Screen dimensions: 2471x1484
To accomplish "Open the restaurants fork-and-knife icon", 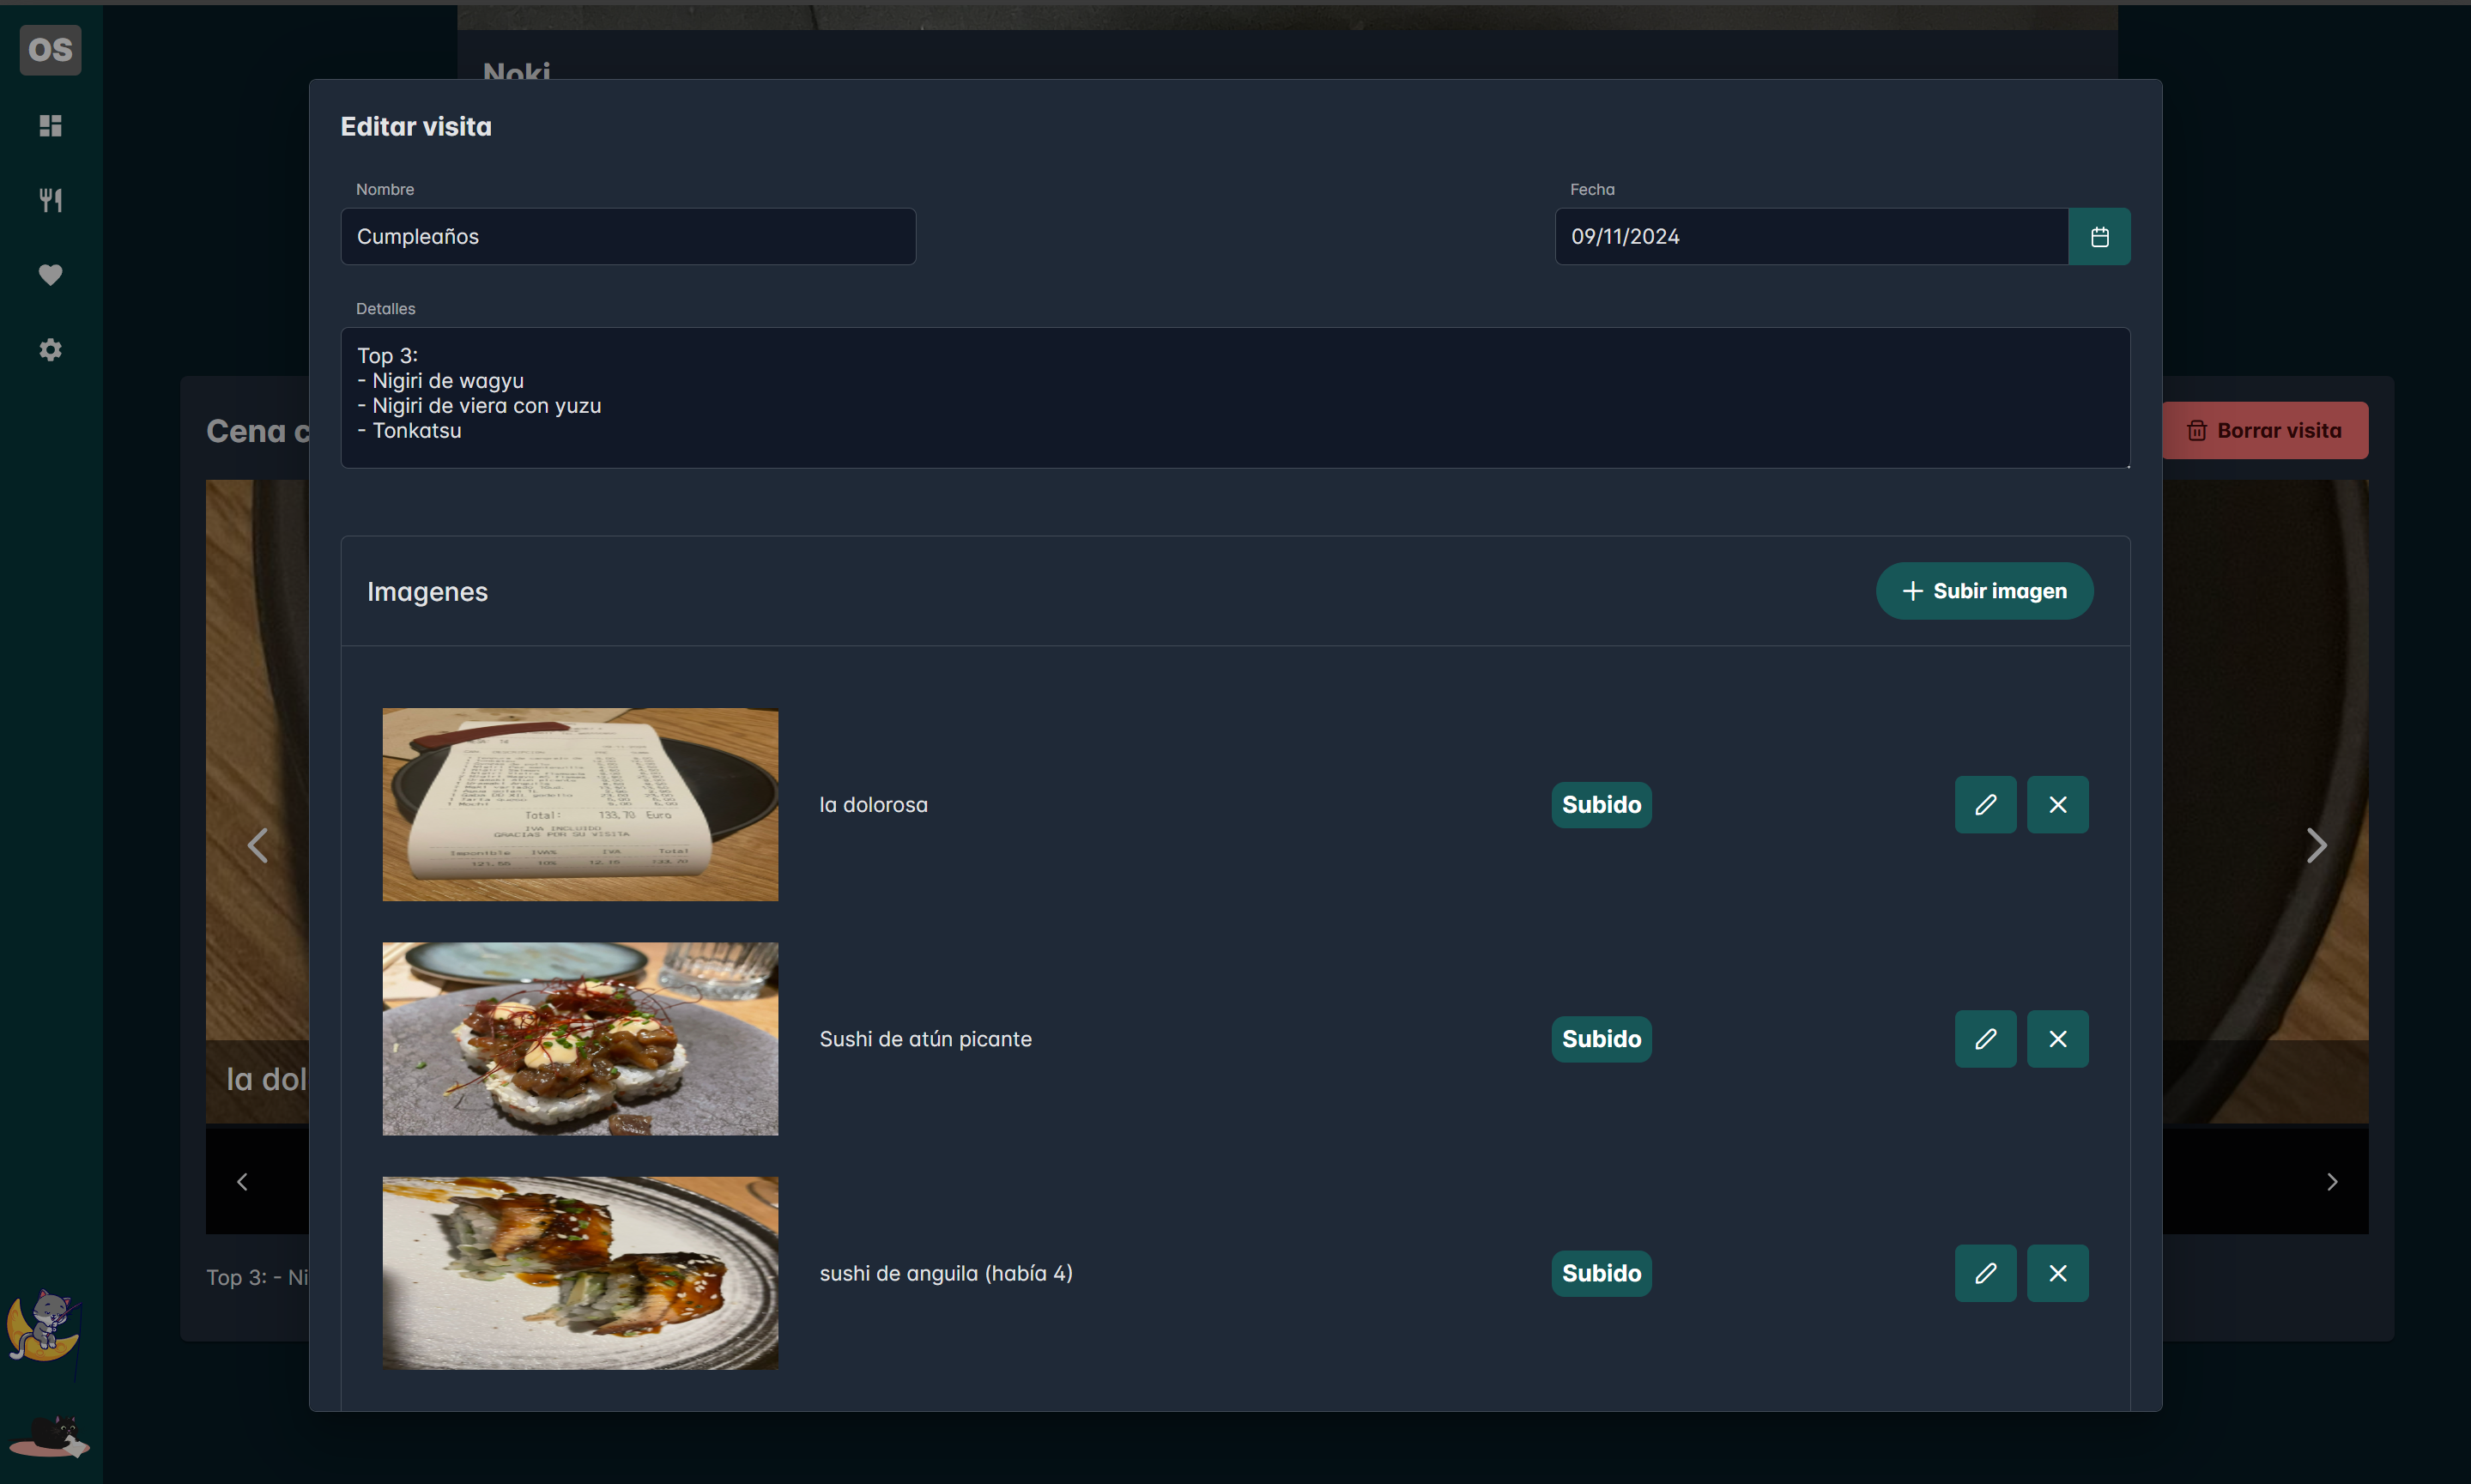I will (x=50, y=200).
